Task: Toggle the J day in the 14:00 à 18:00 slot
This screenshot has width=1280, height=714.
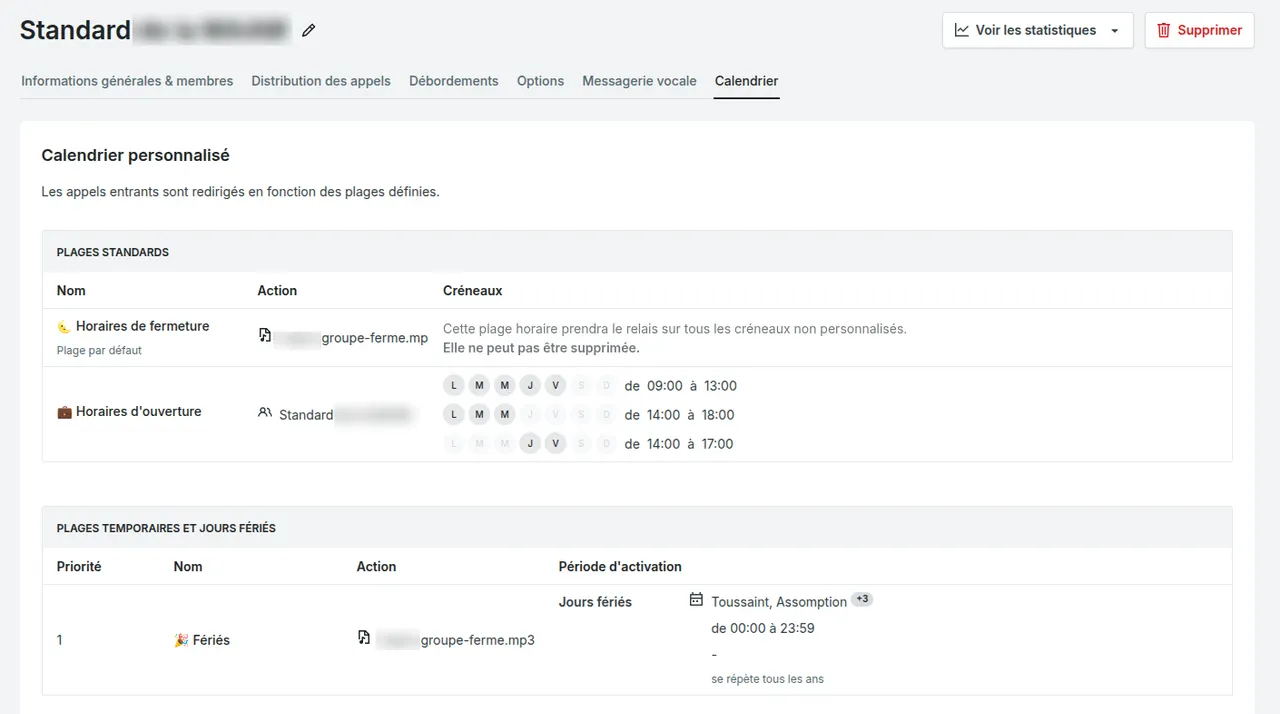Action: pyautogui.click(x=530, y=415)
